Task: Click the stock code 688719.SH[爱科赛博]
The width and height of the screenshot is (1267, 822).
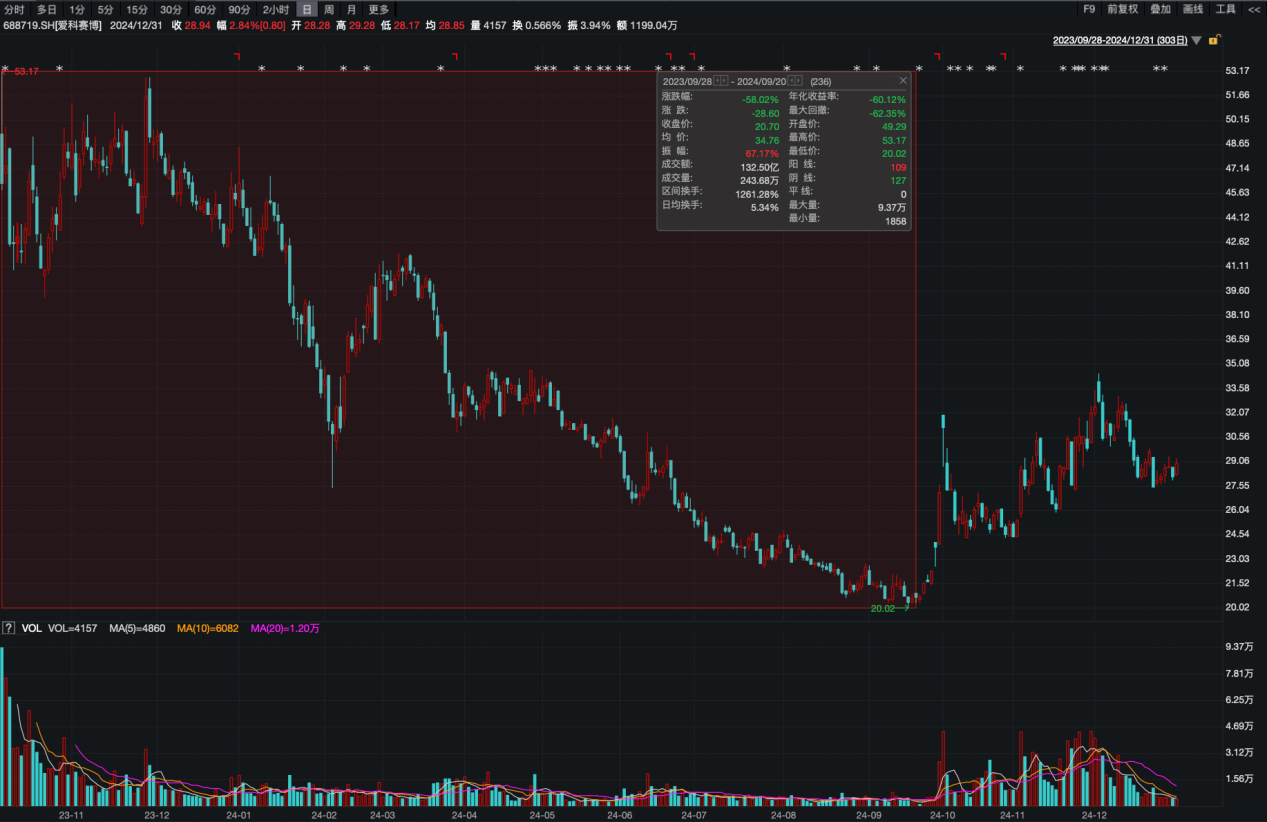Action: pos(52,25)
